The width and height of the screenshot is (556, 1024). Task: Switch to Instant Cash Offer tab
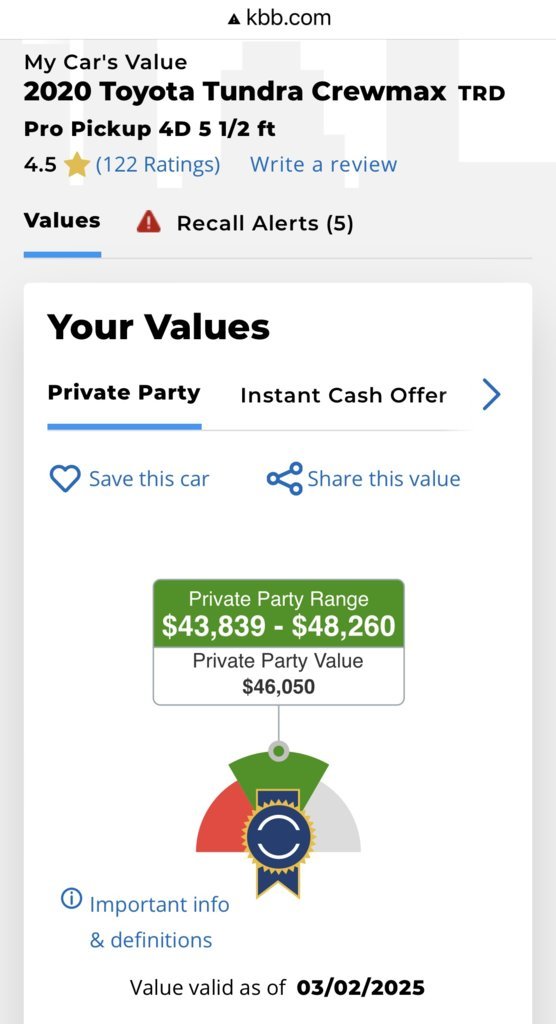(x=344, y=395)
